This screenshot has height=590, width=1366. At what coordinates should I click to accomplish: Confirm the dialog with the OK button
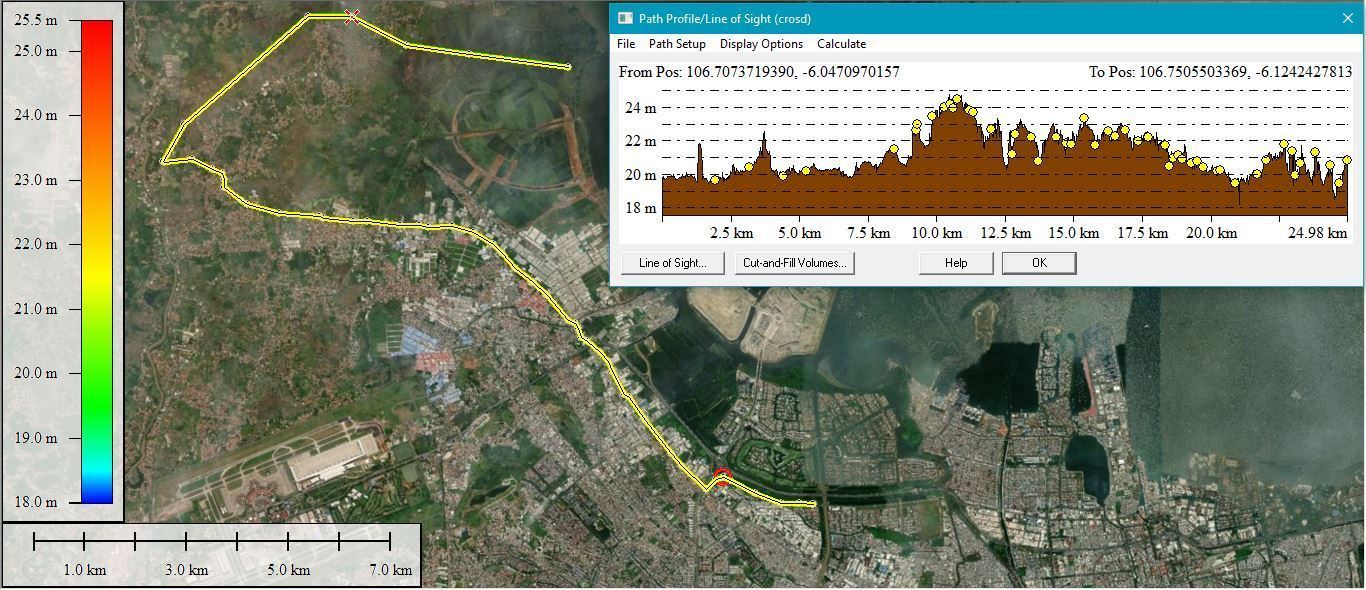click(x=1039, y=263)
